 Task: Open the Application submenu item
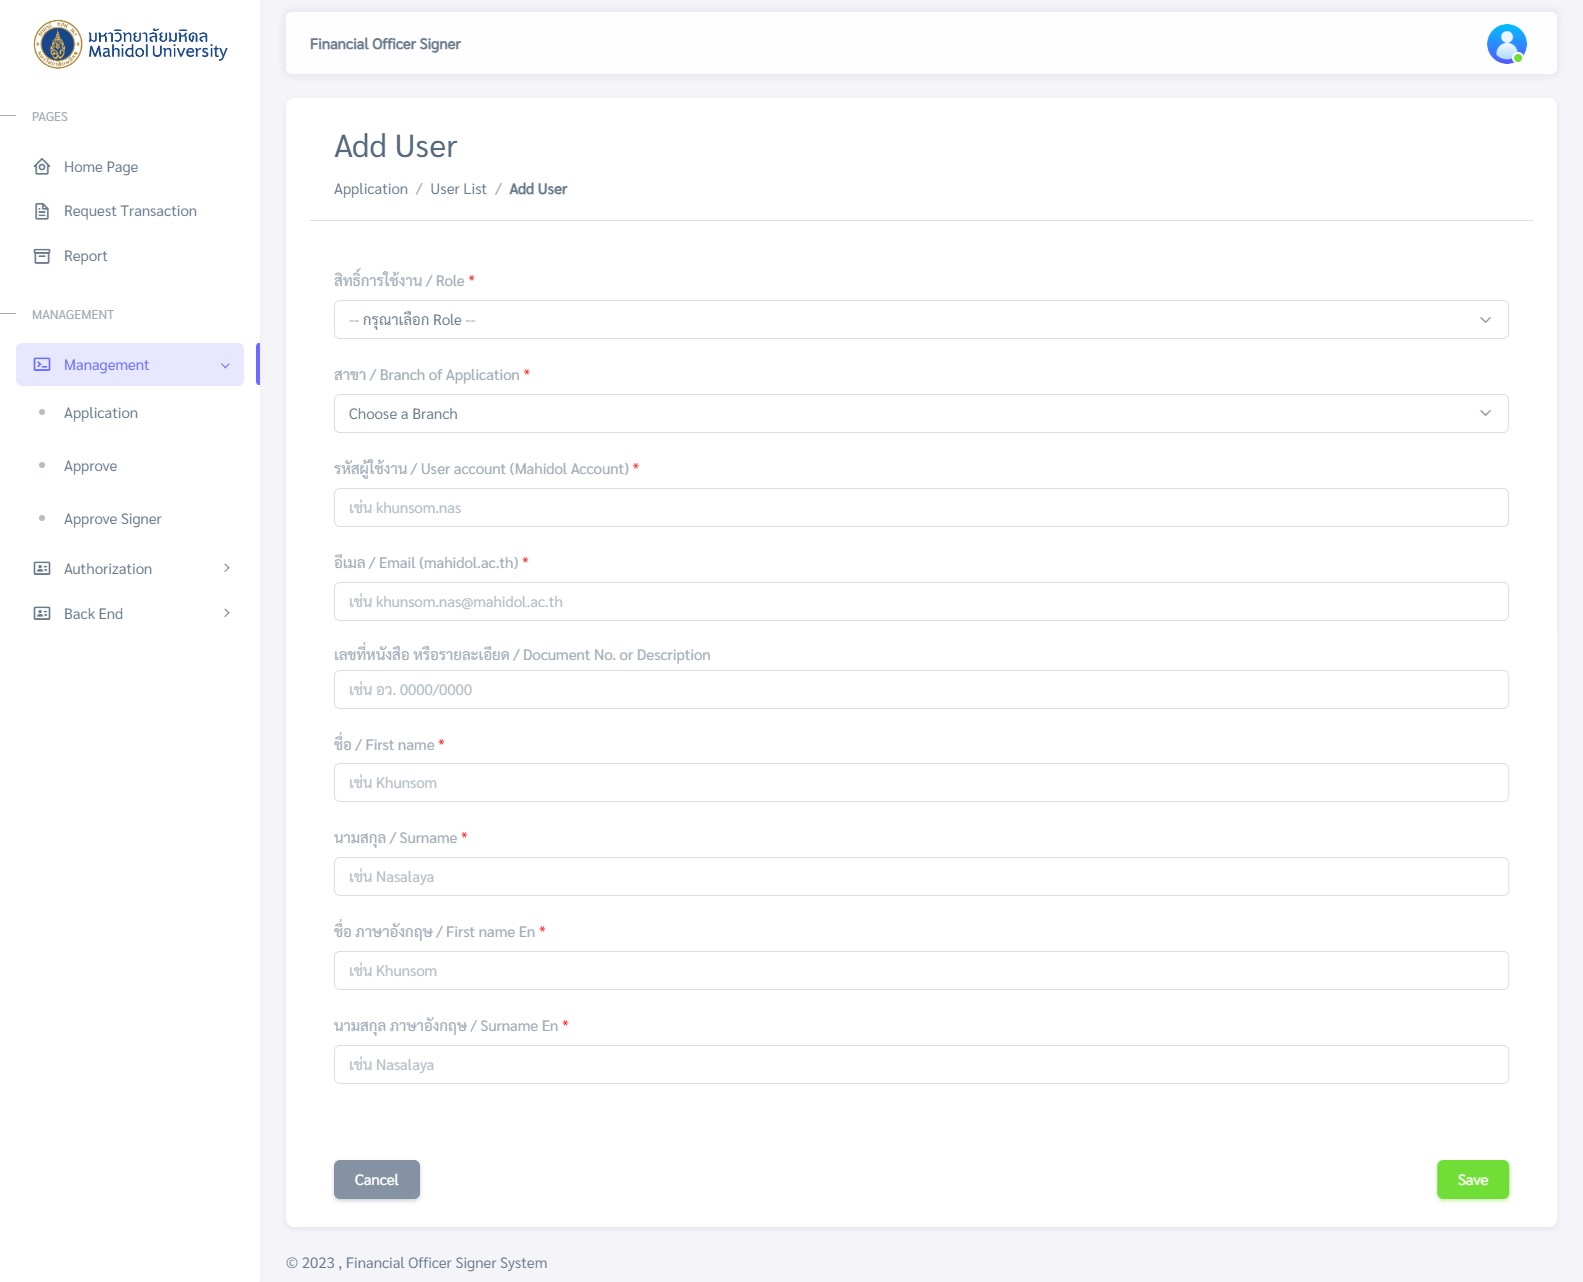point(101,413)
